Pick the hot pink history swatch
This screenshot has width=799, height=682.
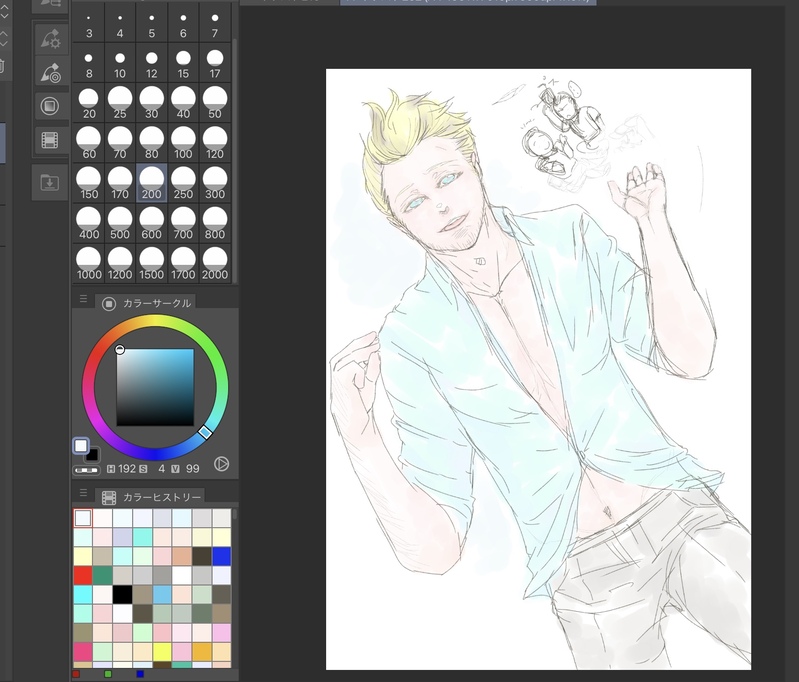click(83, 651)
